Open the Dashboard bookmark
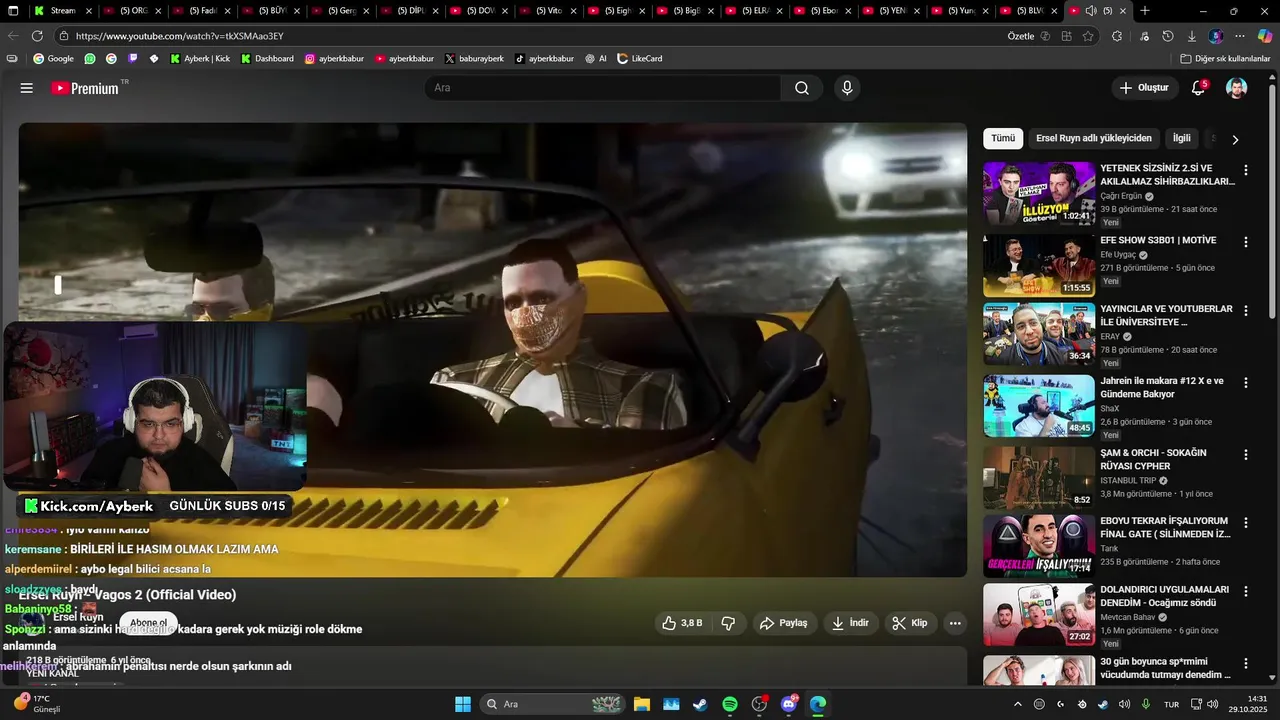The image size is (1280, 720). click(268, 58)
